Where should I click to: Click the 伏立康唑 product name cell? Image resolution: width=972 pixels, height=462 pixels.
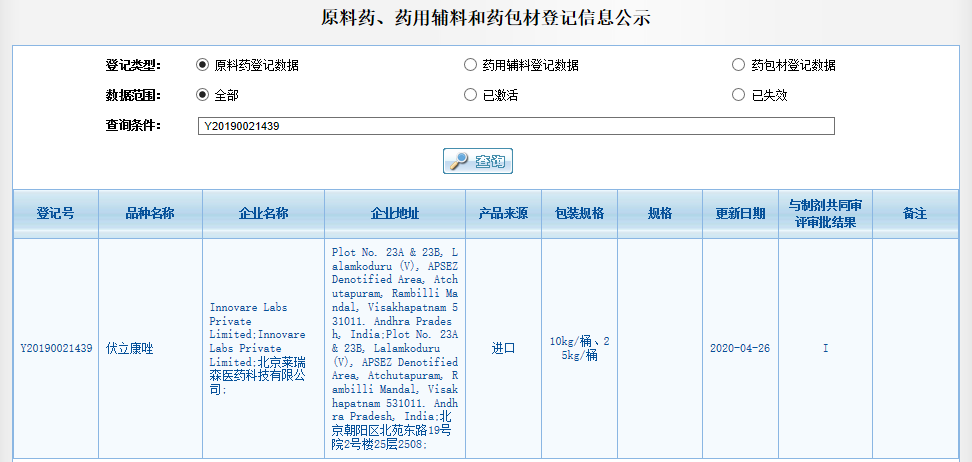[150, 349]
